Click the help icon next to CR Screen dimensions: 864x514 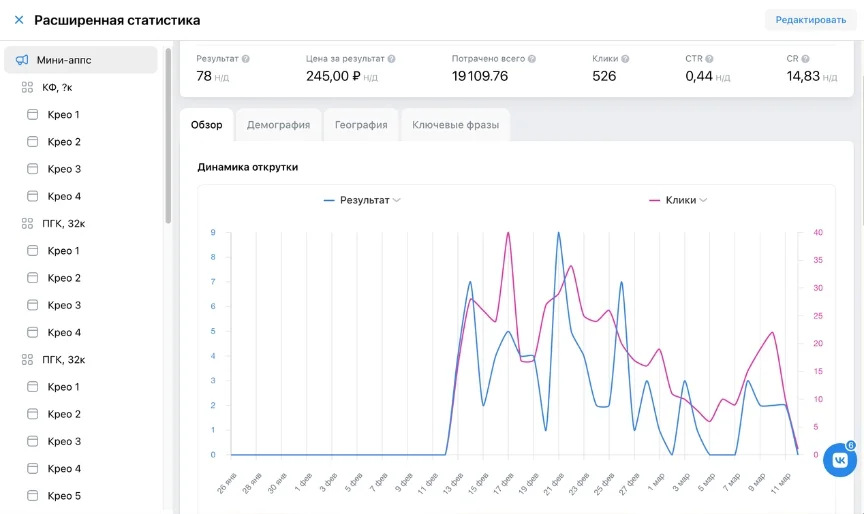805,59
